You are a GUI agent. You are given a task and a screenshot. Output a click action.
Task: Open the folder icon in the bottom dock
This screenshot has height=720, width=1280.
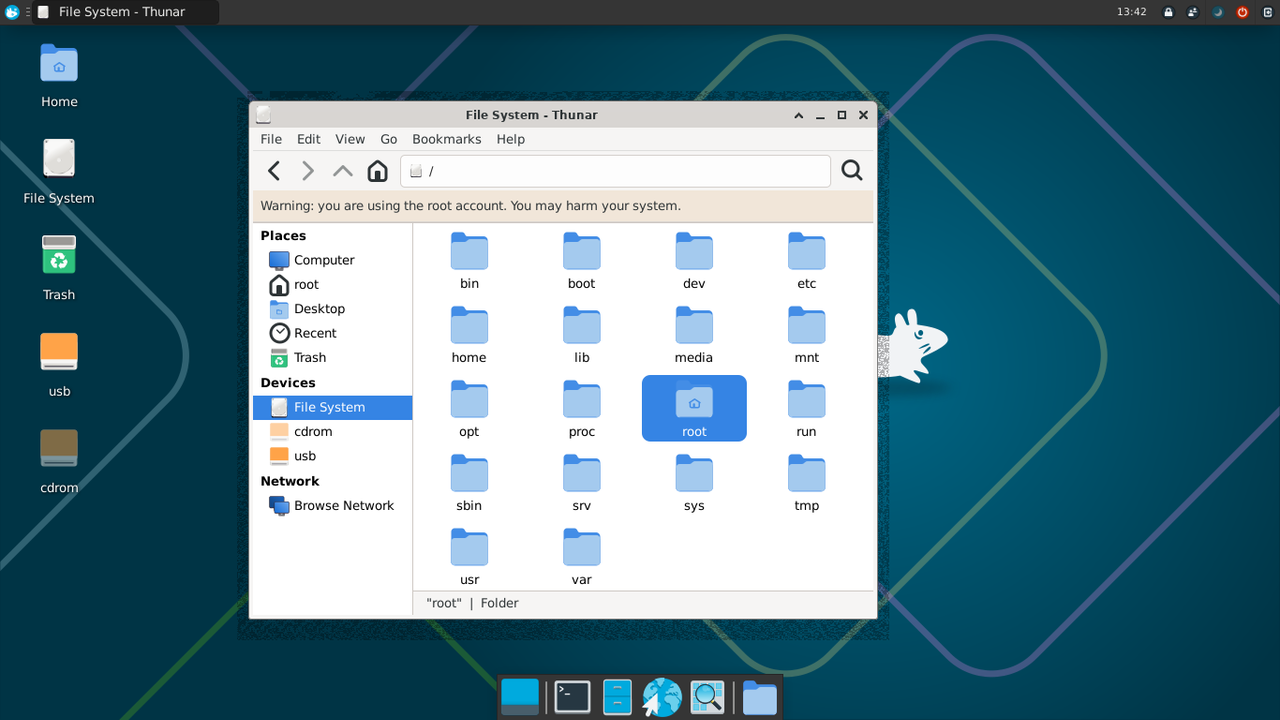tap(760, 697)
